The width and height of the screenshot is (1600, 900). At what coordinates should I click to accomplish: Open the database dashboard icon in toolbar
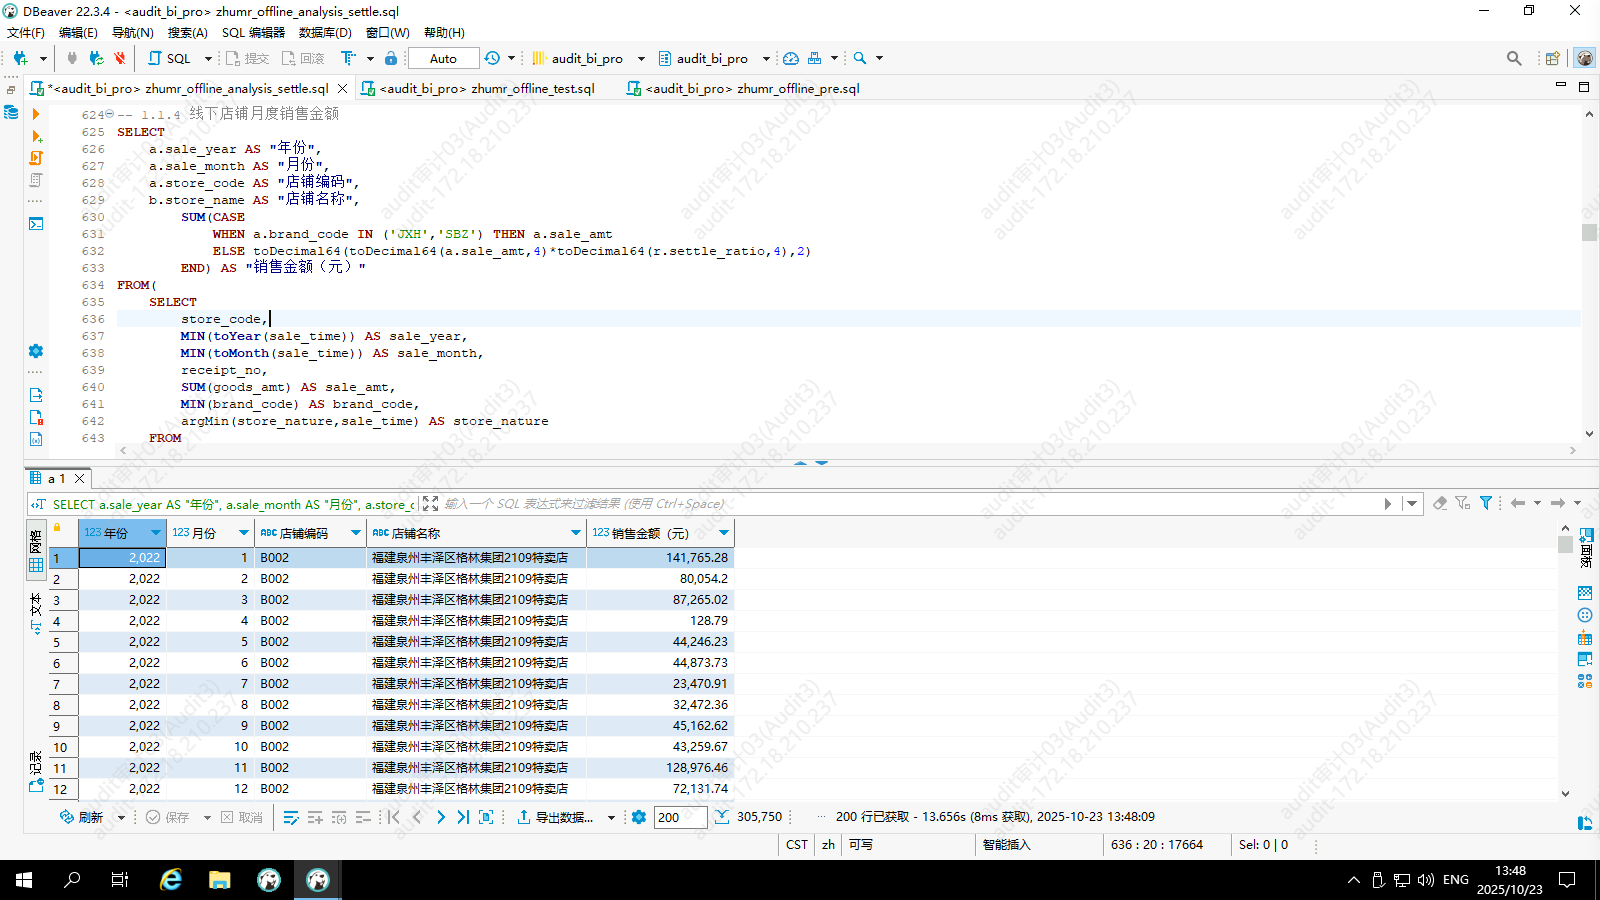[x=791, y=58]
